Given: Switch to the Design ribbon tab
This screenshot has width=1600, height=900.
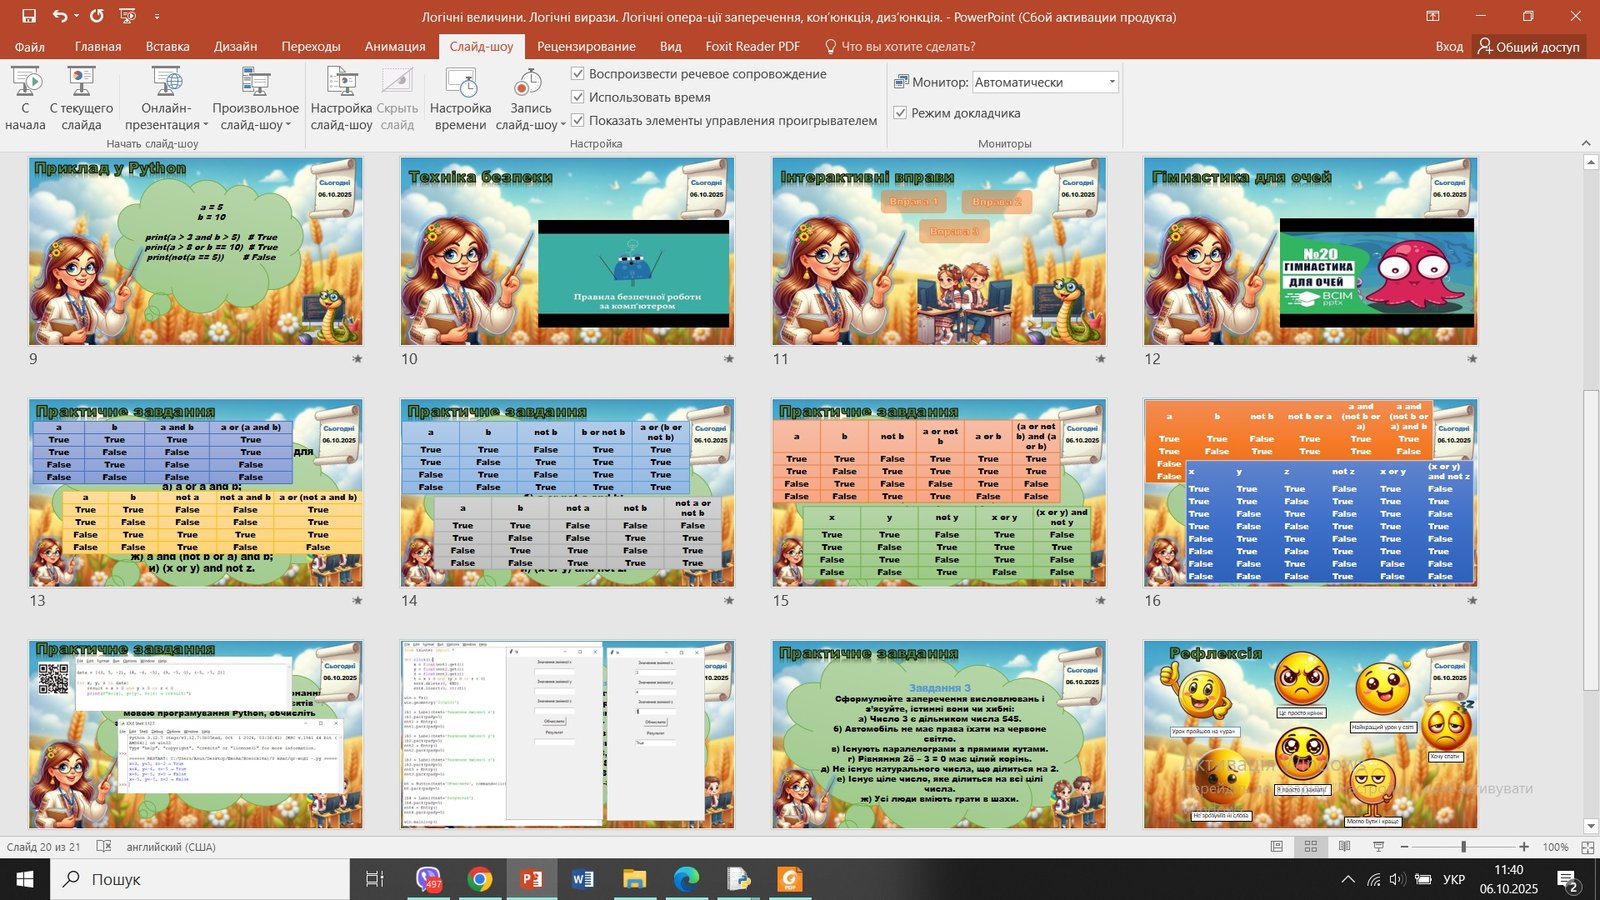Looking at the screenshot, I should [x=235, y=46].
